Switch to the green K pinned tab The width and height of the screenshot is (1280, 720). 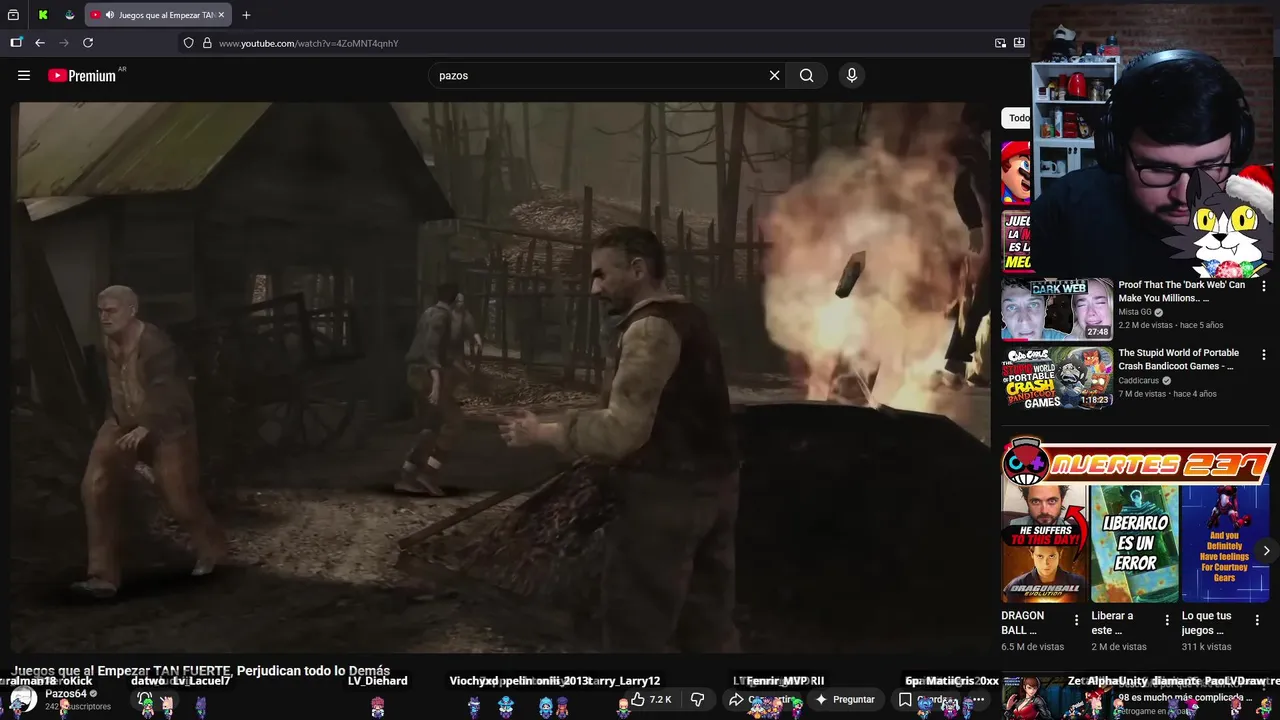[43, 15]
